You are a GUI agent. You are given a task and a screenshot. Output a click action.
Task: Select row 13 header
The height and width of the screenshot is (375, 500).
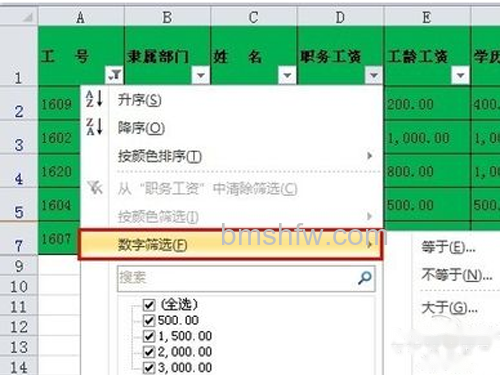pos(19,346)
